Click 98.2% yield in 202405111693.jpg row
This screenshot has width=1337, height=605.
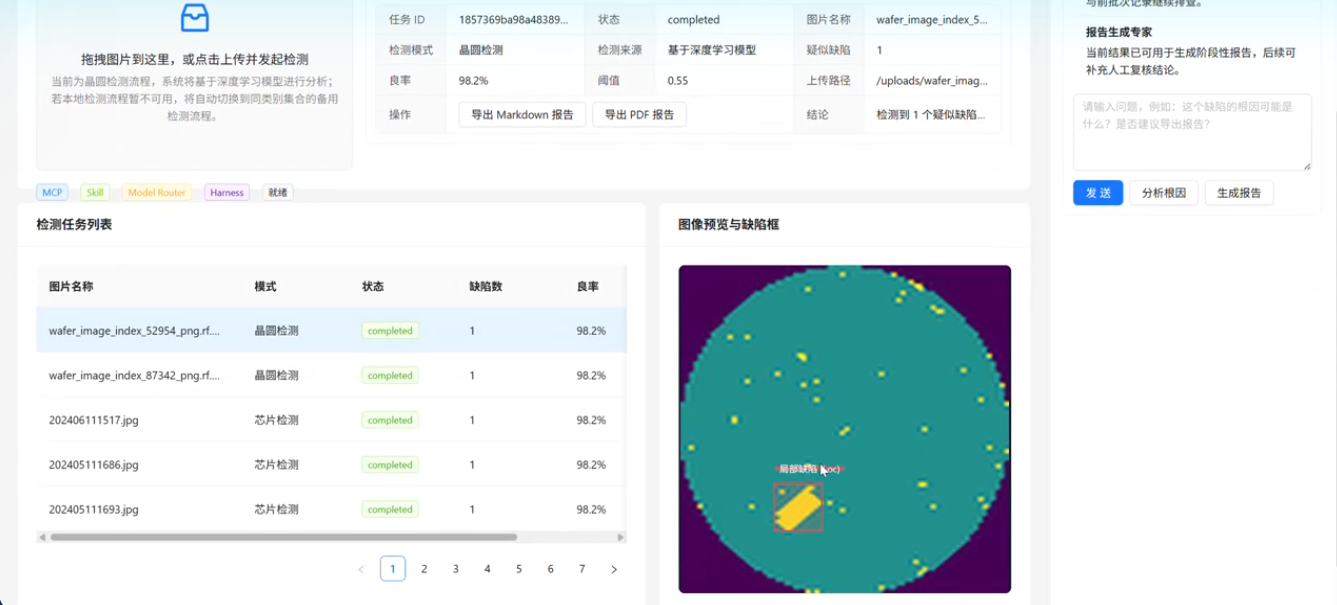(x=591, y=509)
